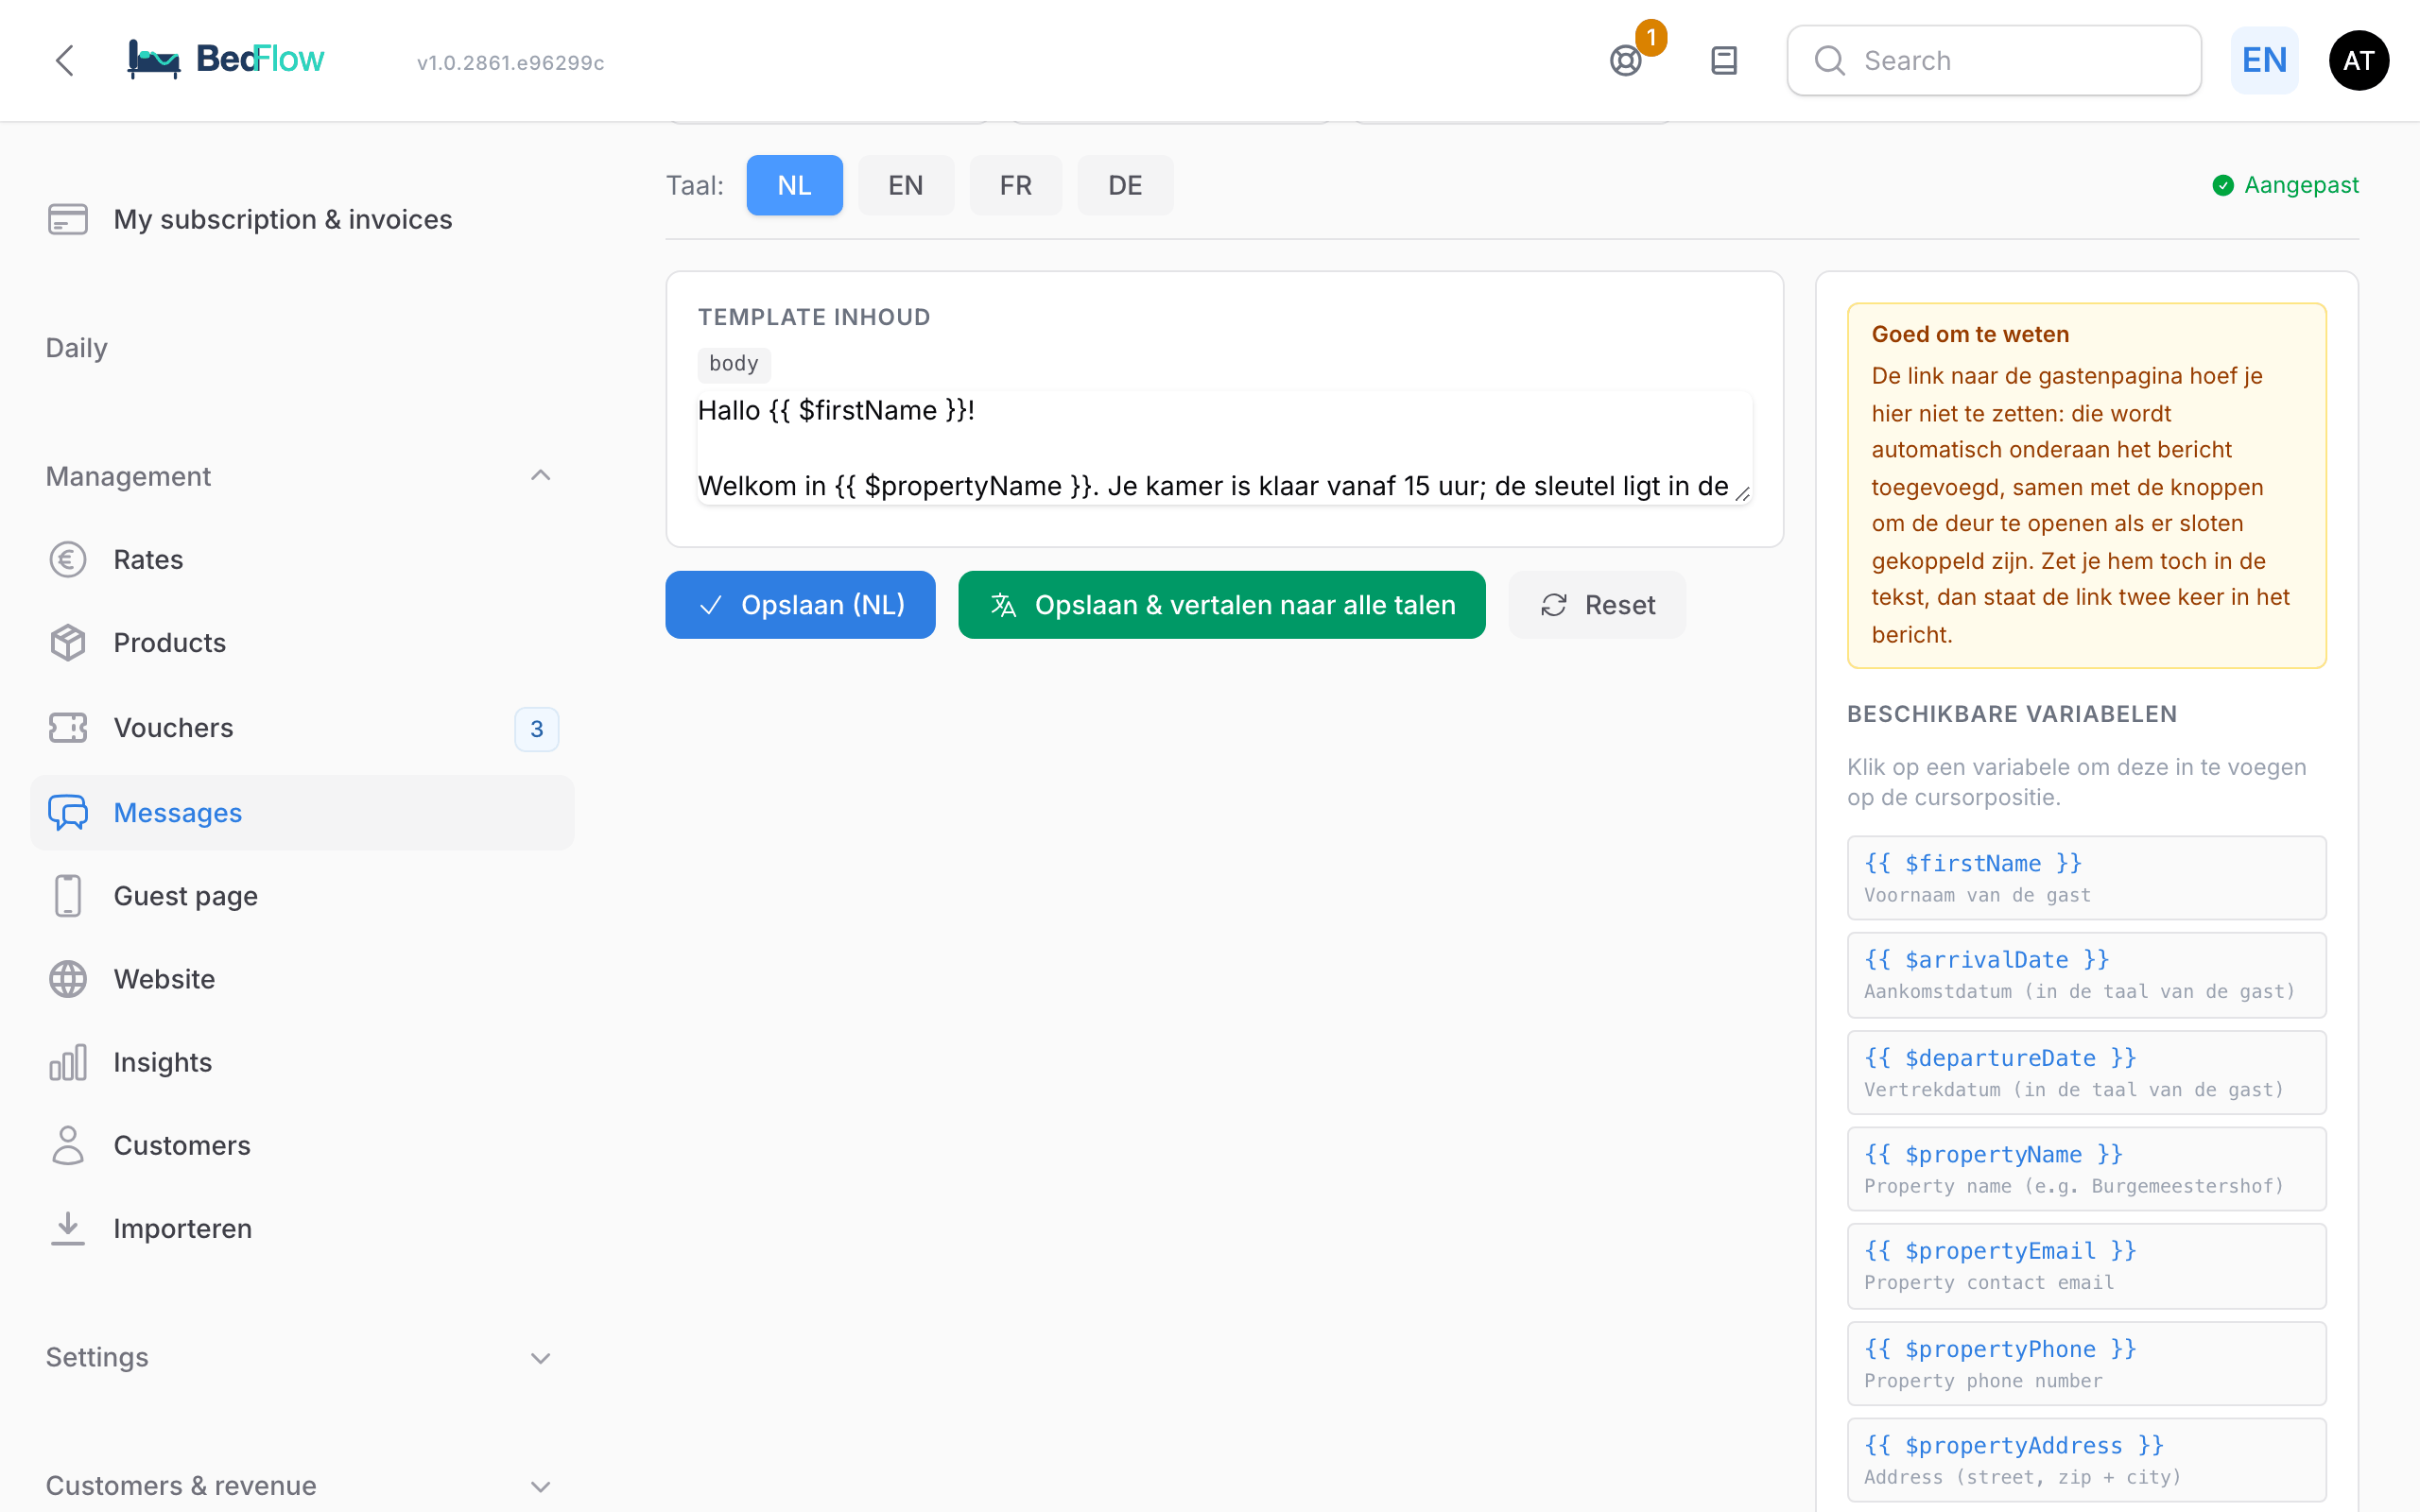Viewport: 2420px width, 1512px height.
Task: Click the Importeren download icon
Action: [x=68, y=1228]
